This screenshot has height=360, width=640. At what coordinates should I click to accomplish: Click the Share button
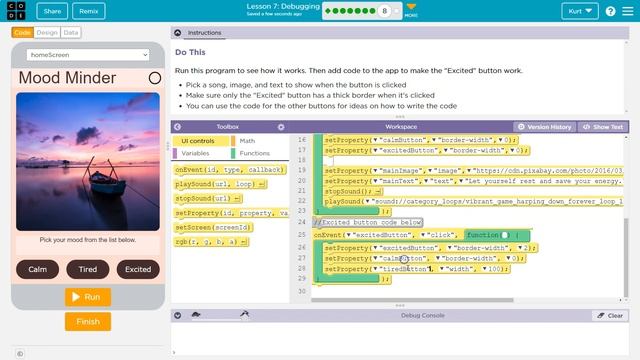click(x=52, y=11)
